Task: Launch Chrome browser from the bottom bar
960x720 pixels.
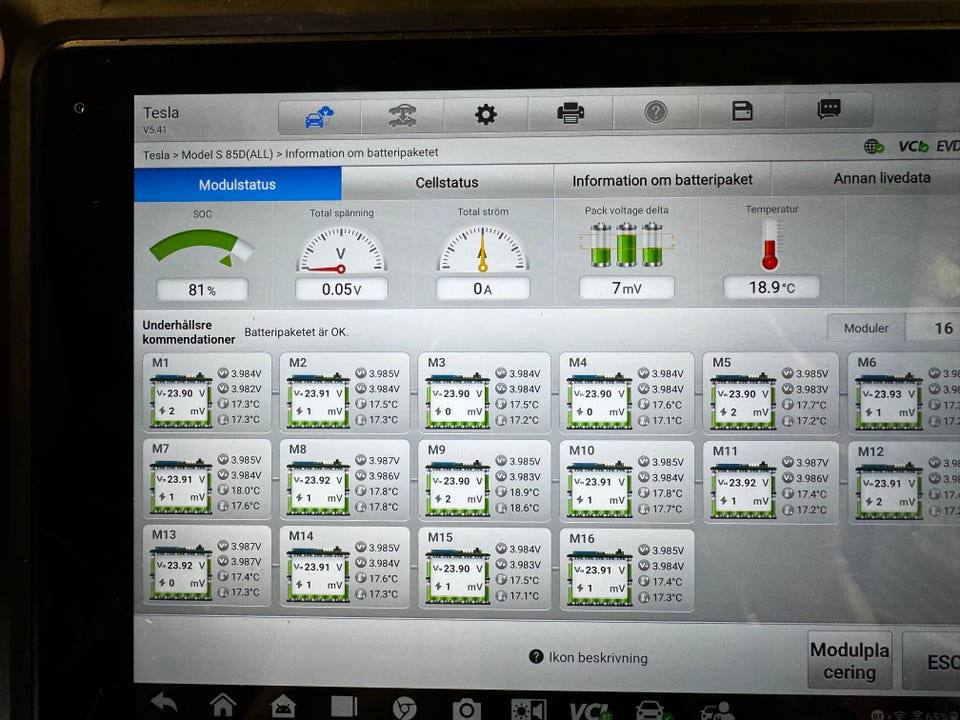Action: click(x=404, y=708)
